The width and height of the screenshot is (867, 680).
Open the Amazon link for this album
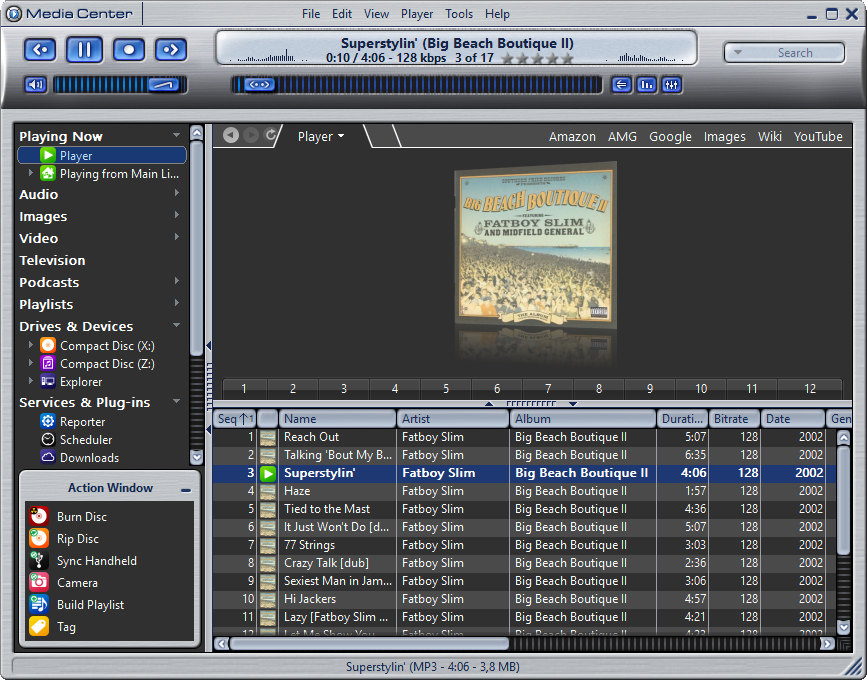(x=572, y=137)
